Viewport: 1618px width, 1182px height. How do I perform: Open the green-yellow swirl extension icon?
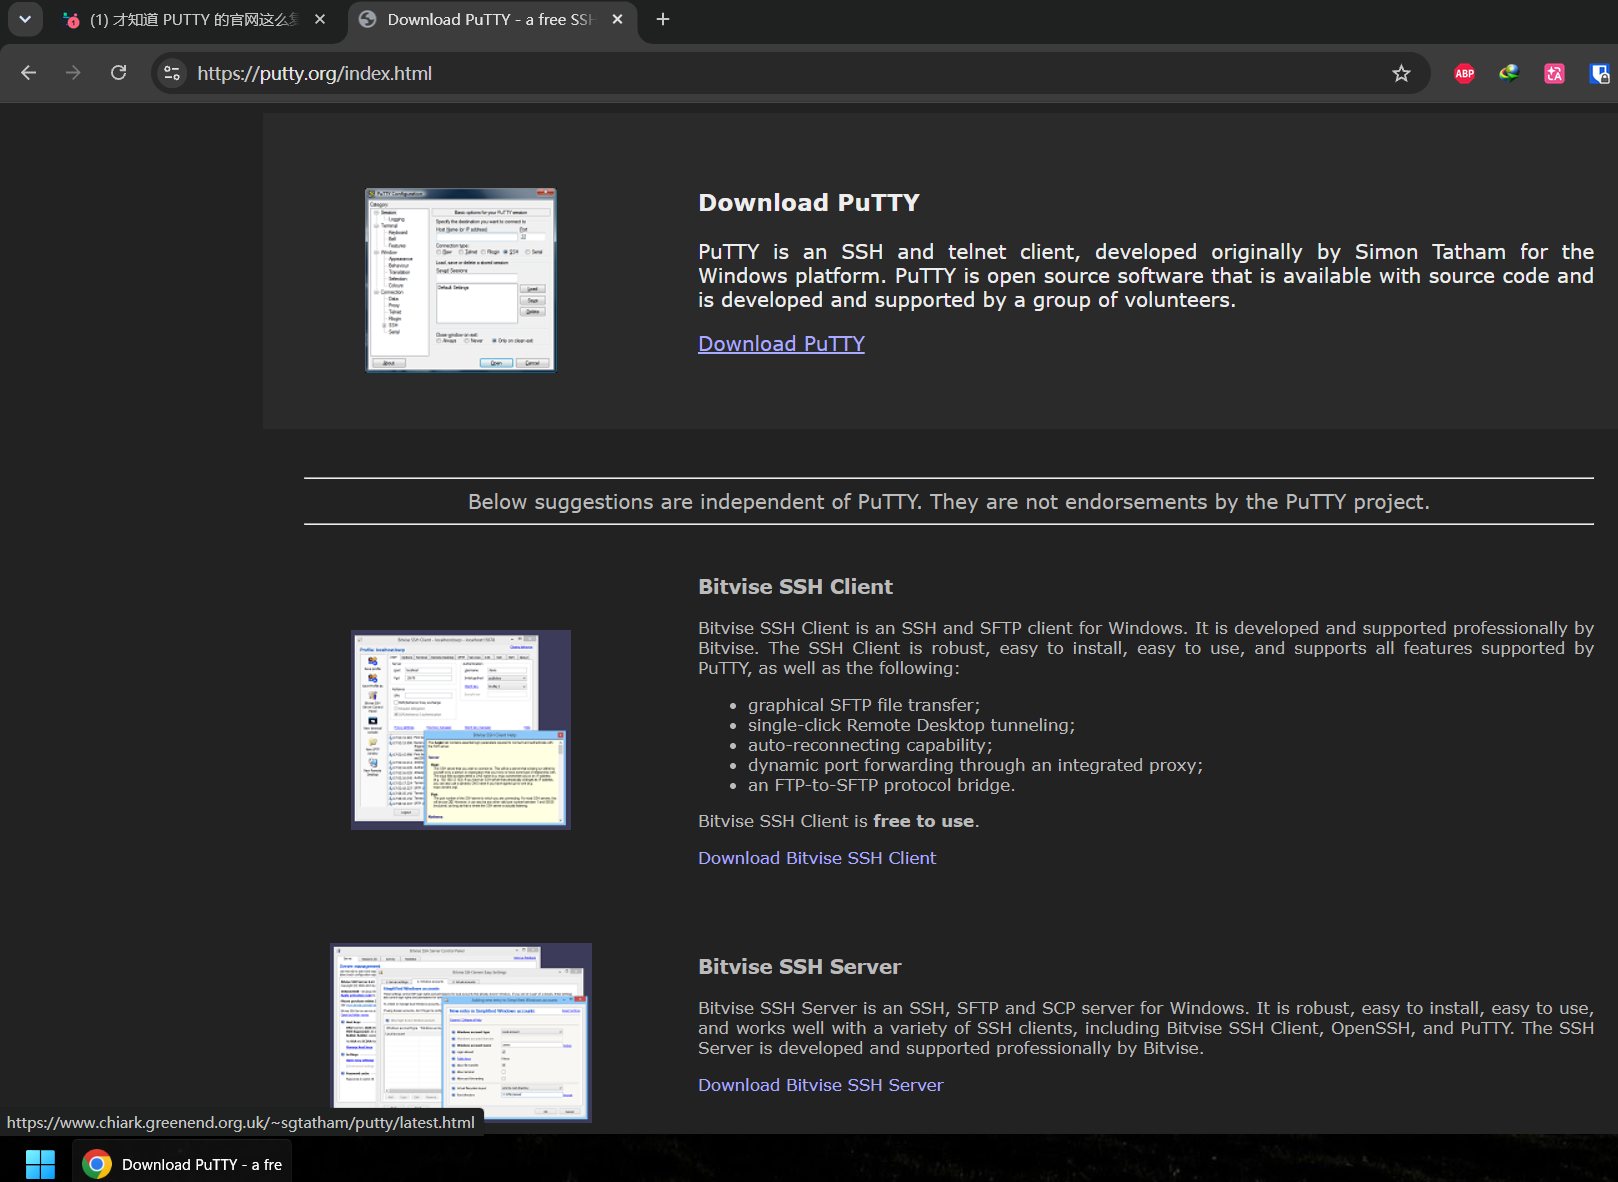point(1509,73)
